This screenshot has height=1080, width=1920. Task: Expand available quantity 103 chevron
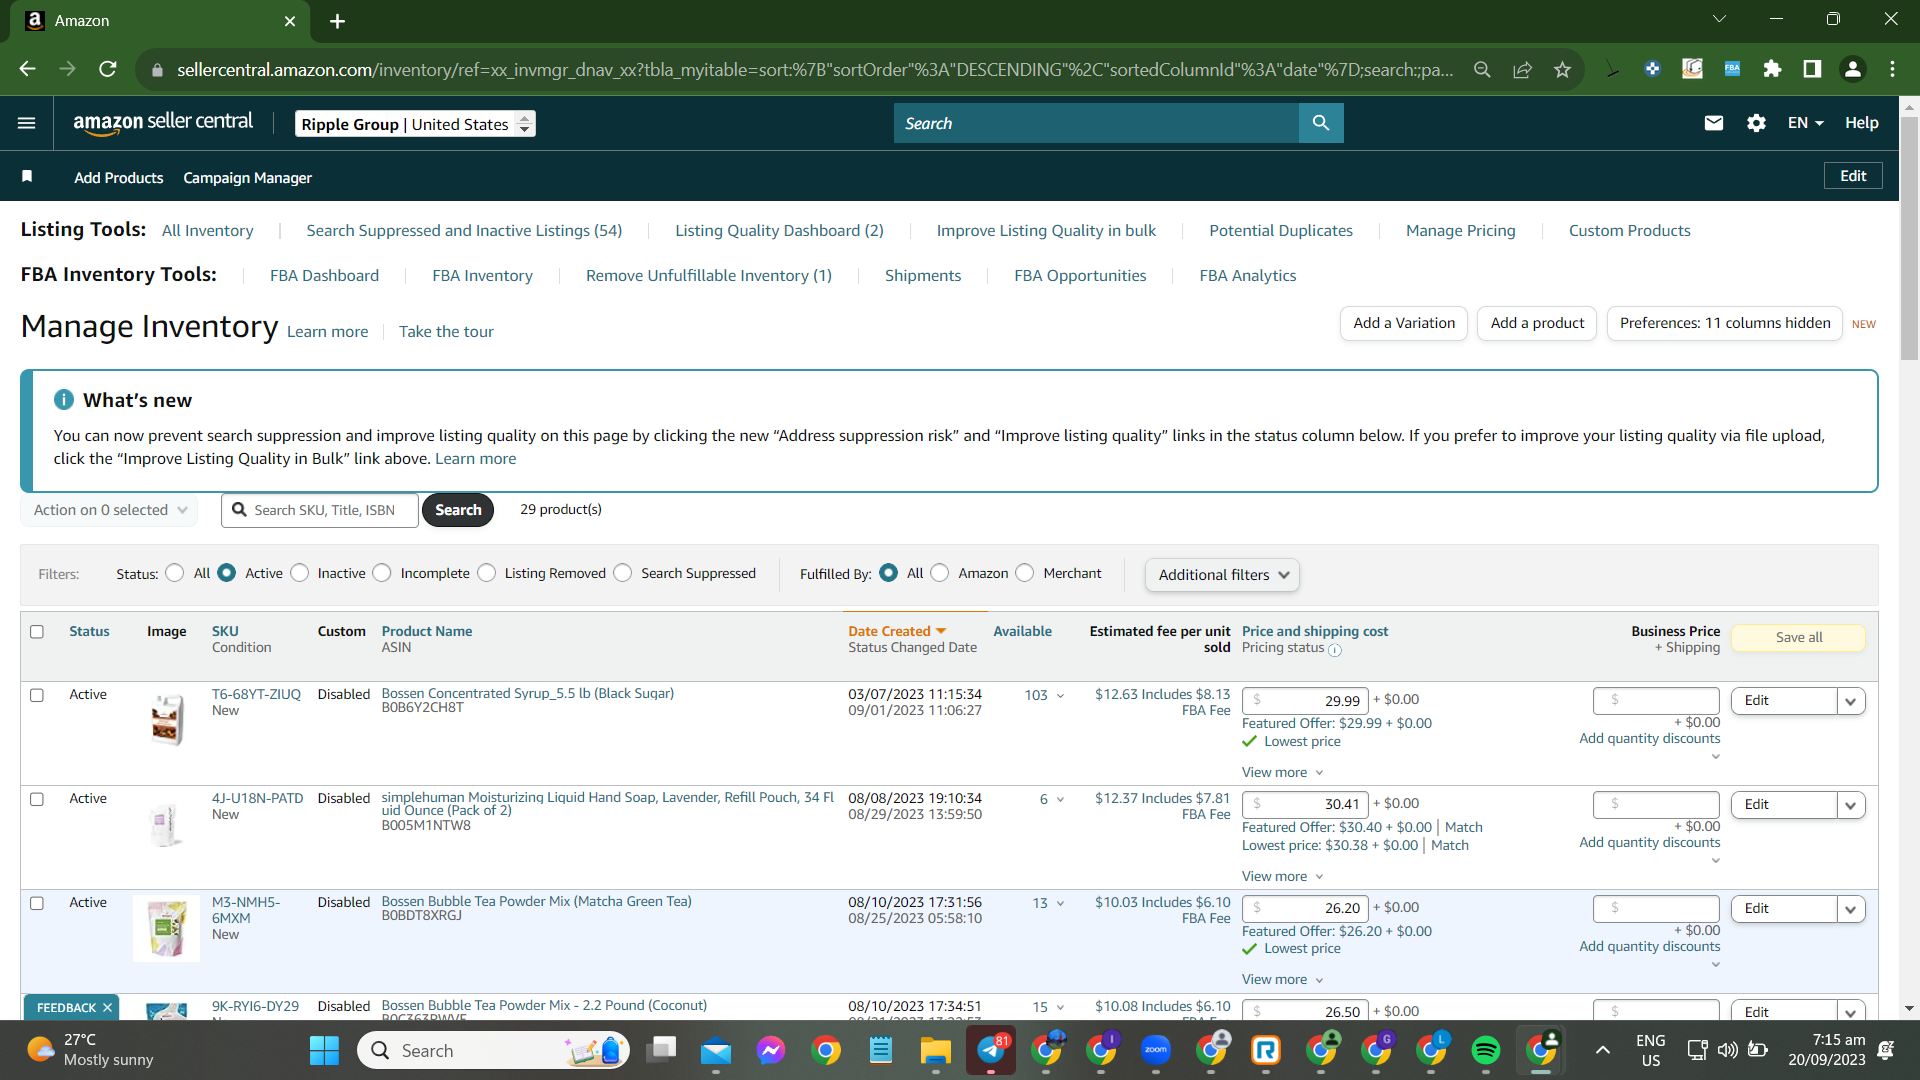[x=1060, y=696]
